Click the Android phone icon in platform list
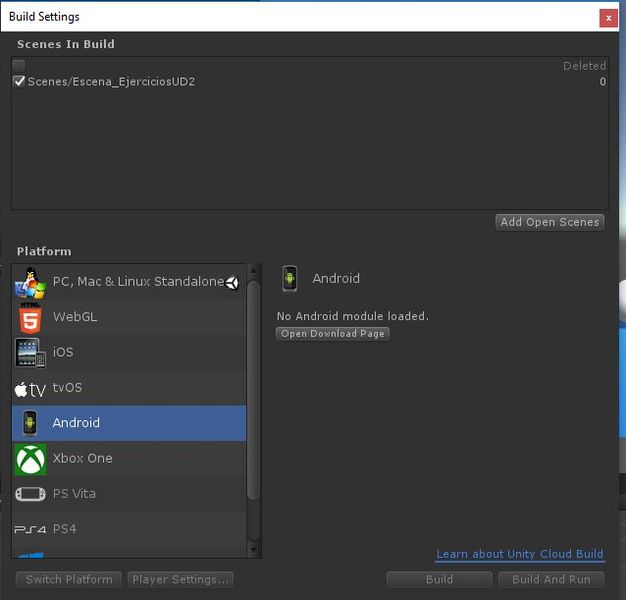Image resolution: width=626 pixels, height=600 pixels. 30,423
